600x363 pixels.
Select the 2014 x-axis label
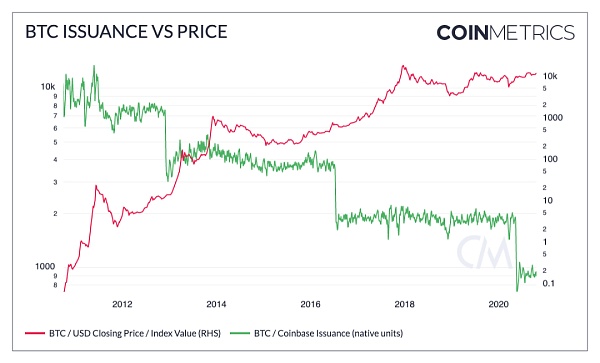coord(216,304)
